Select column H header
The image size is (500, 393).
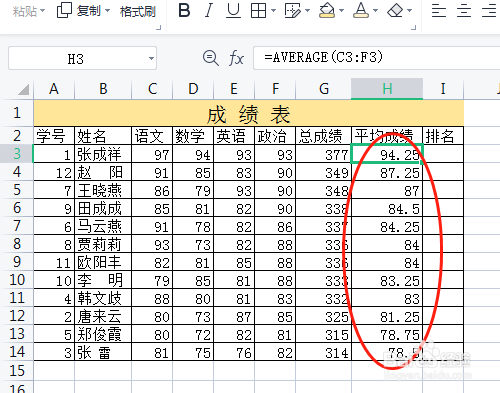click(387, 89)
